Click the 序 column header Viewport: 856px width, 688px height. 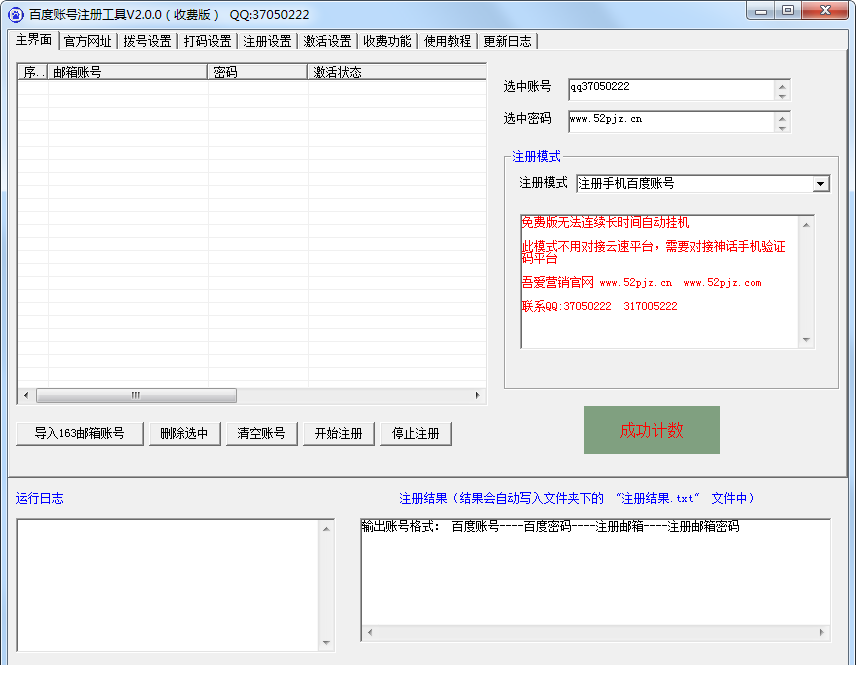coord(33,72)
